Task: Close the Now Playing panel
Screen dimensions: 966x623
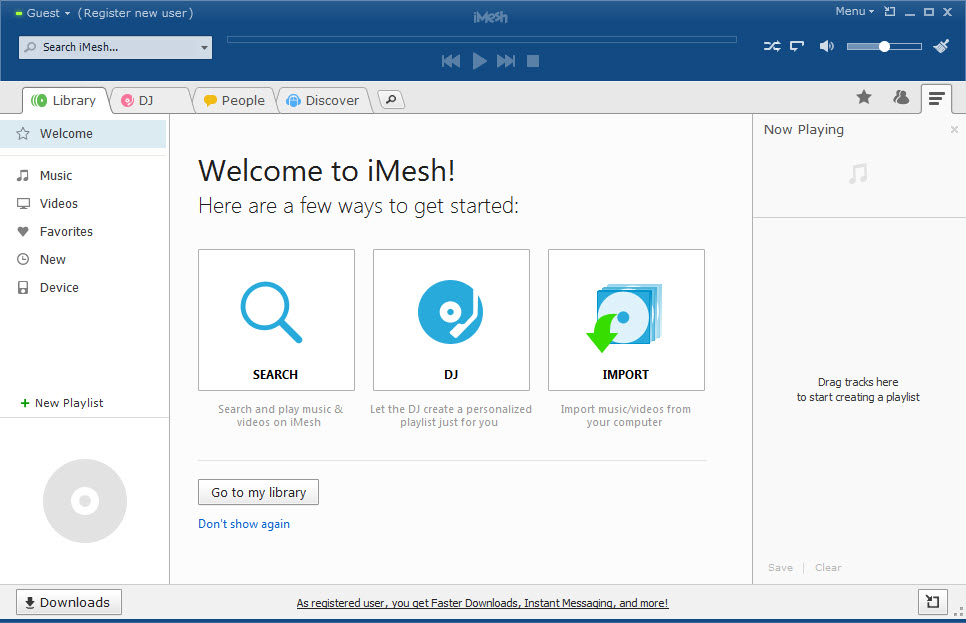Action: [x=954, y=129]
